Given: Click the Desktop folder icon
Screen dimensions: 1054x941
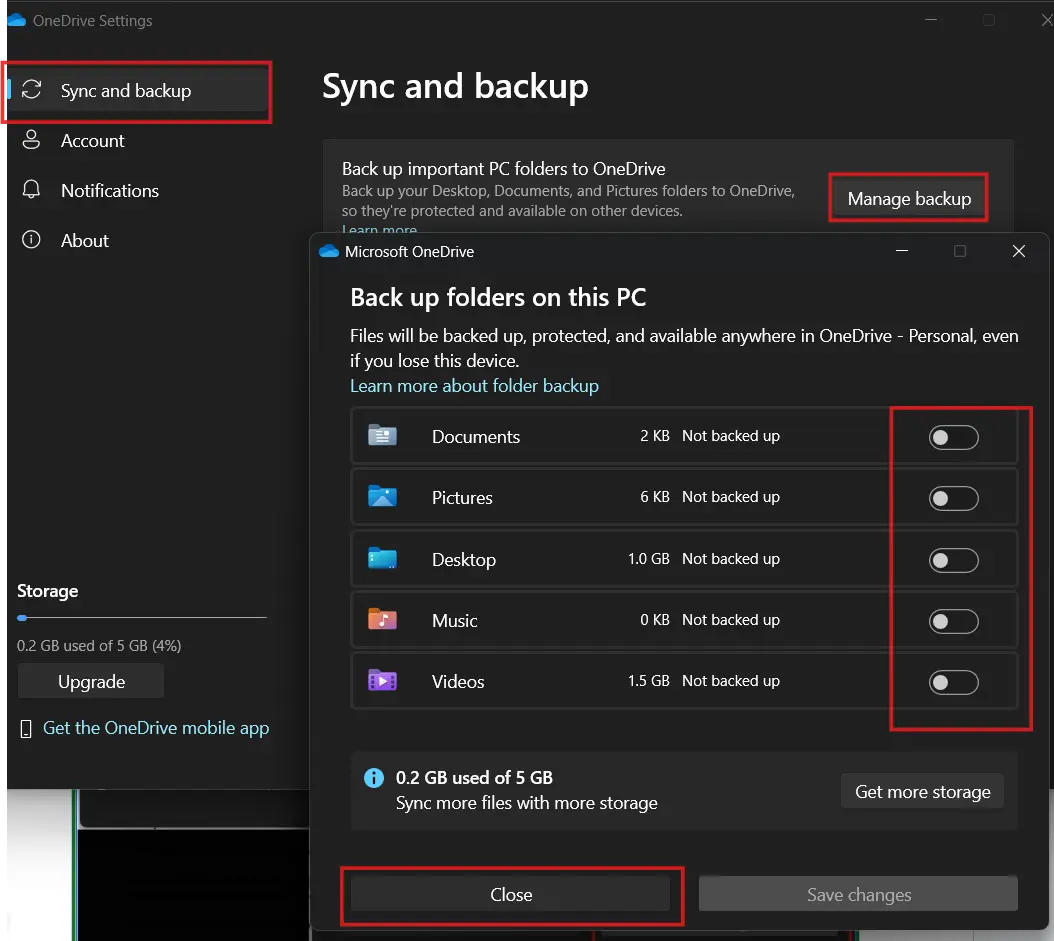Looking at the screenshot, I should (x=382, y=559).
